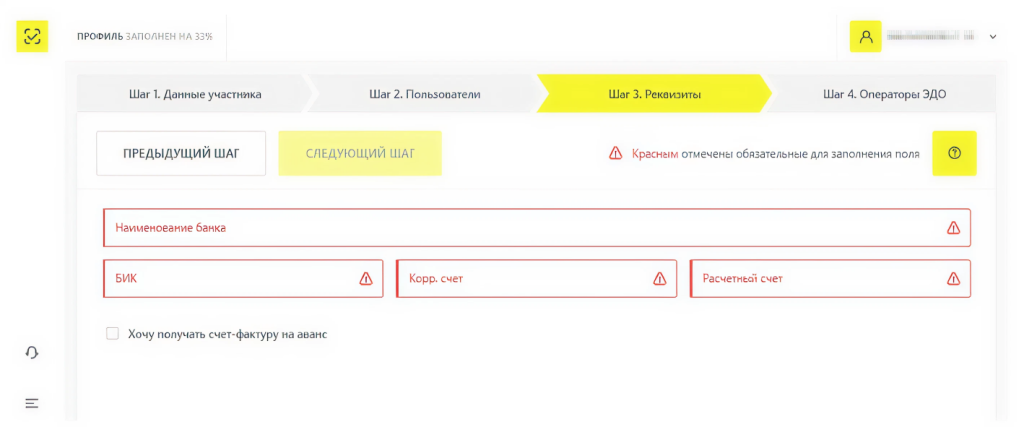Go to Шаг 1. Данные участника tab
The height and width of the screenshot is (427, 1024).
195,94
